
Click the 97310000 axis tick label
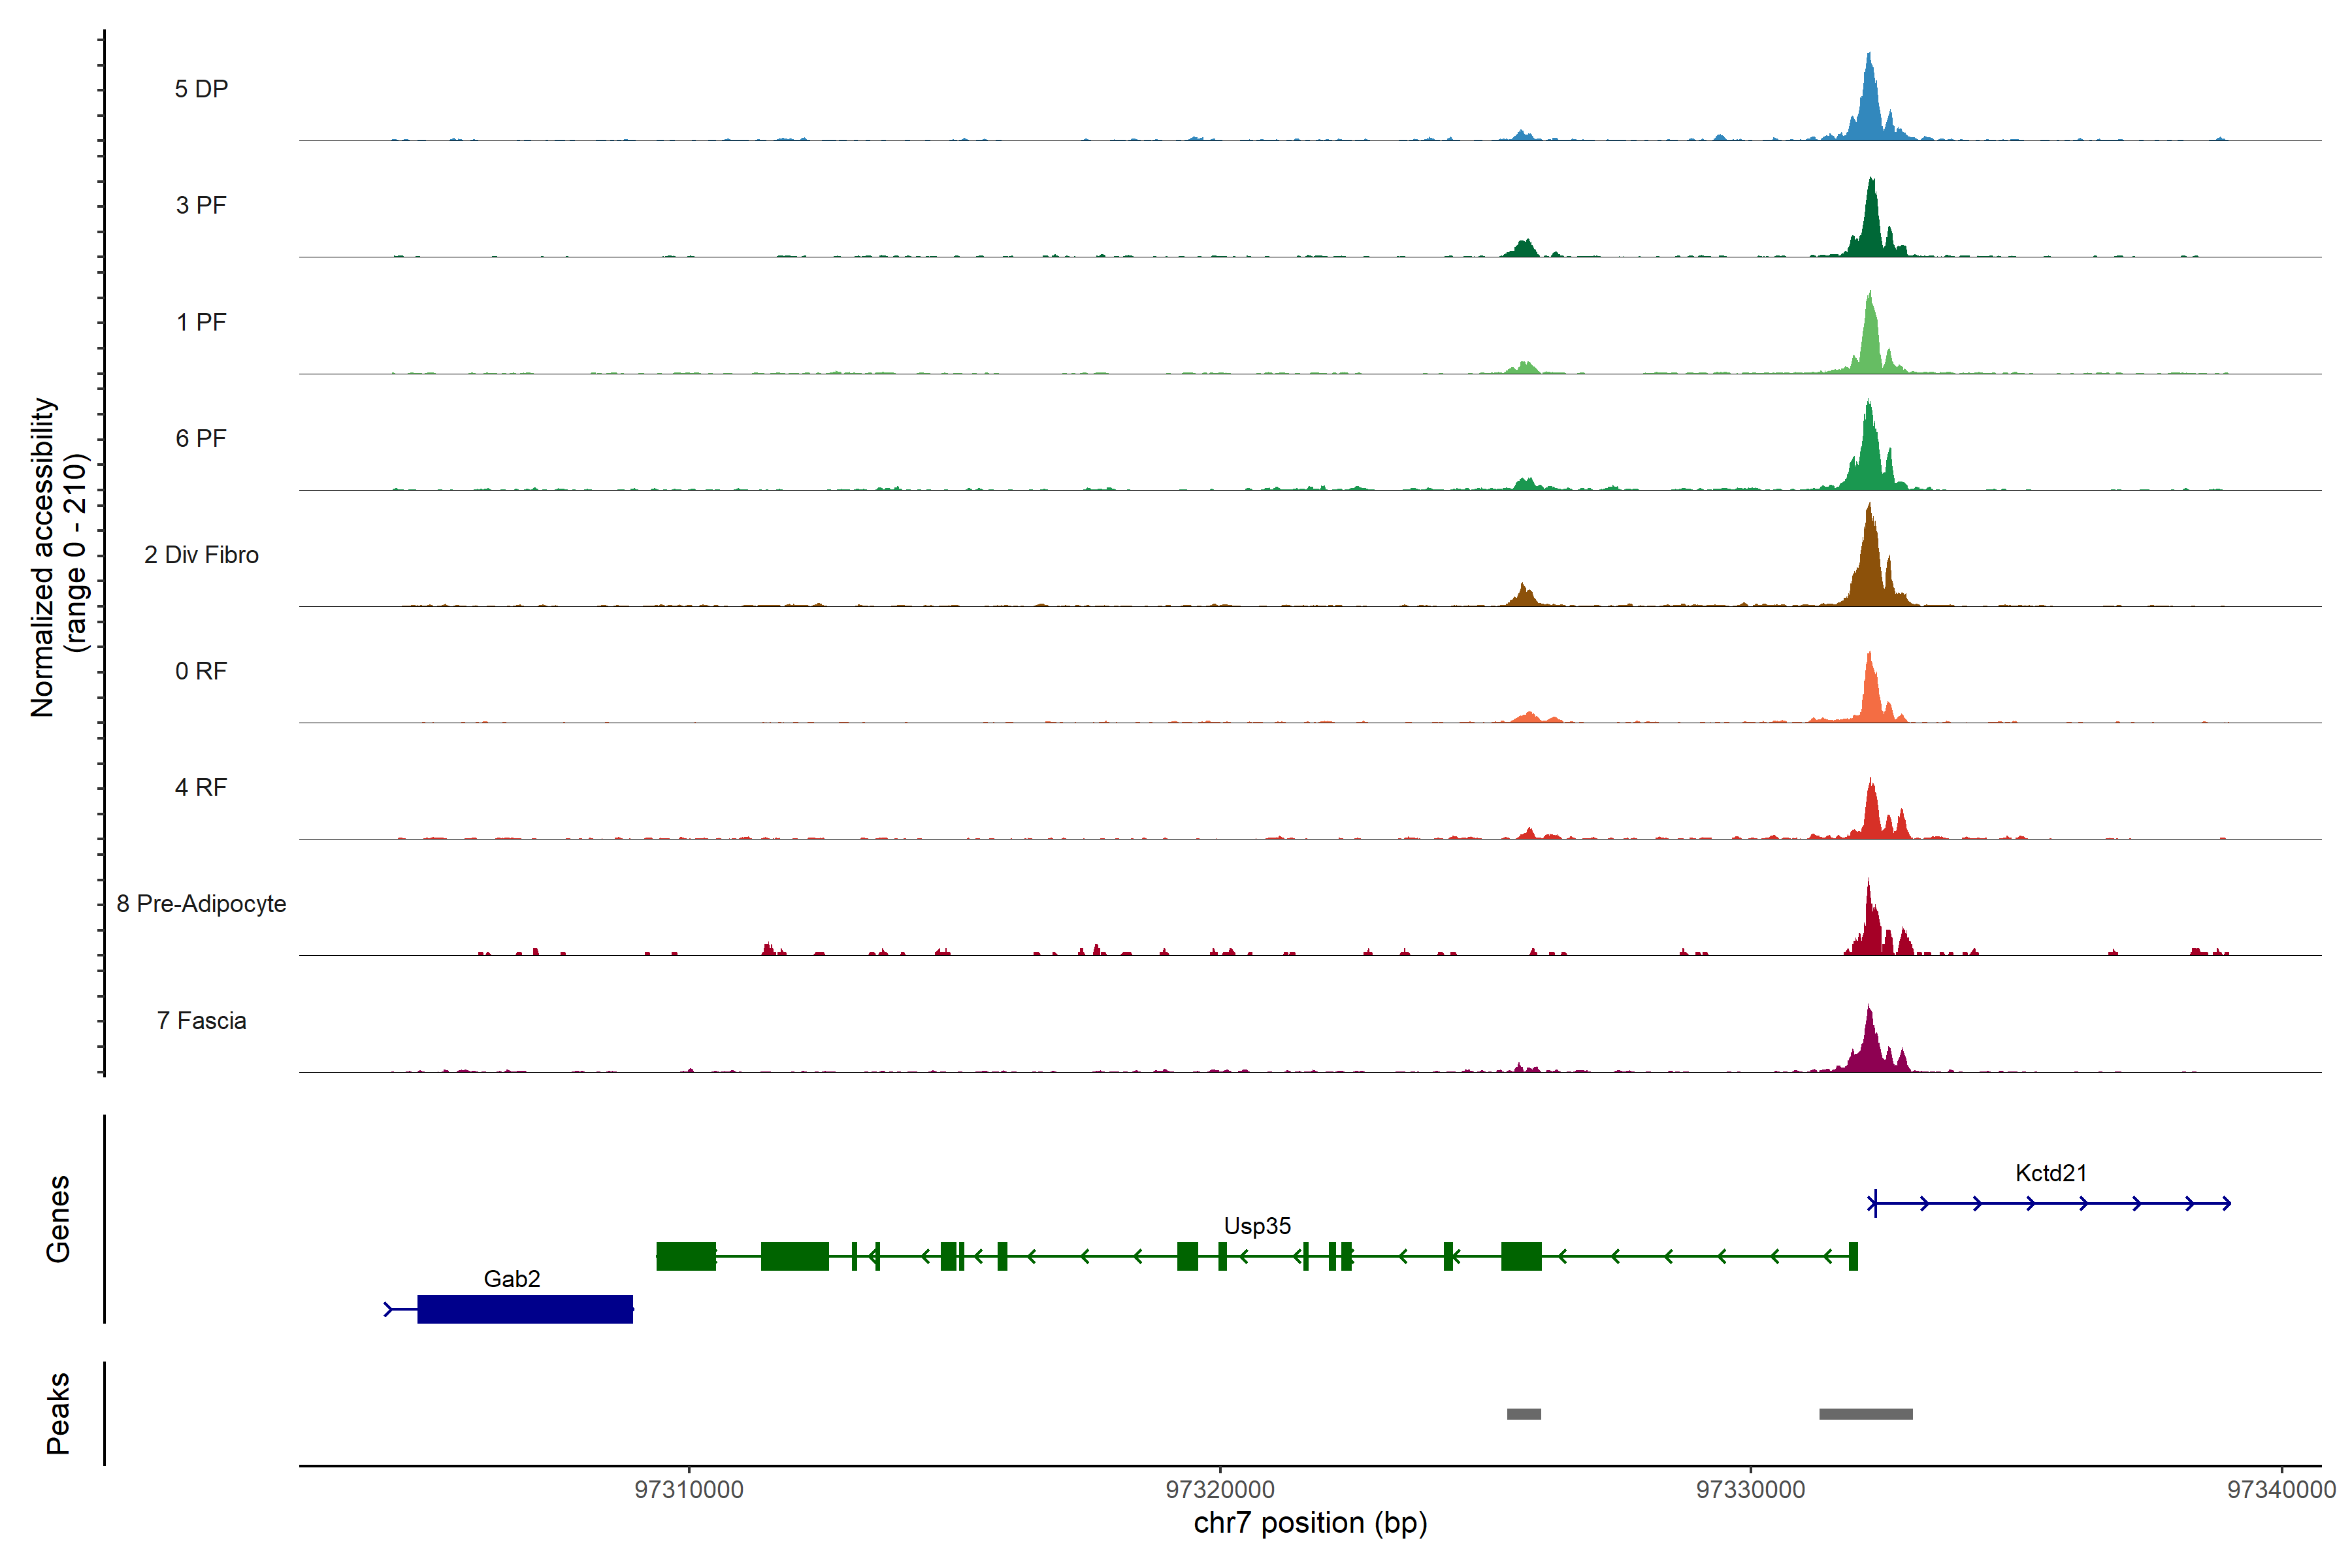(689, 1489)
